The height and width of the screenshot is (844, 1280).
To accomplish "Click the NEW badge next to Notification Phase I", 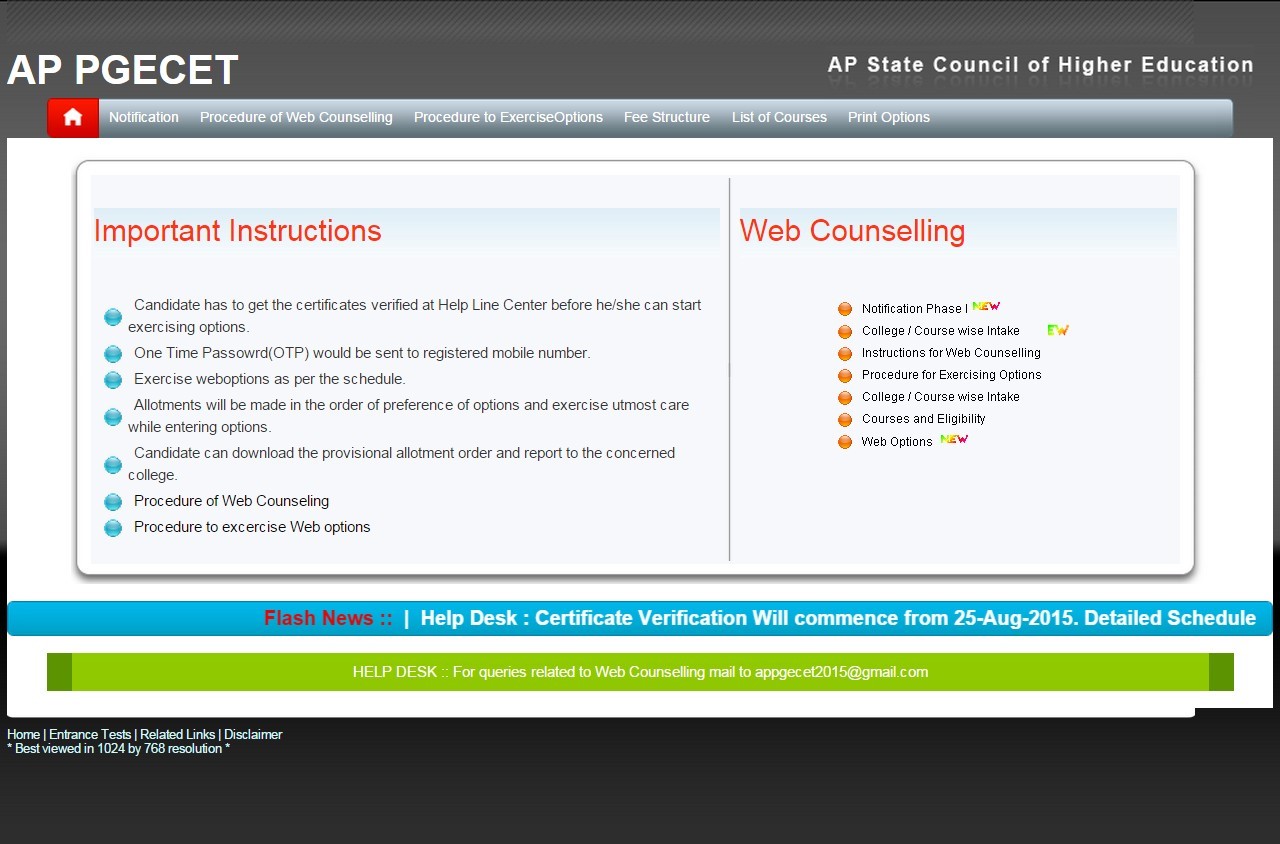I will pos(986,307).
